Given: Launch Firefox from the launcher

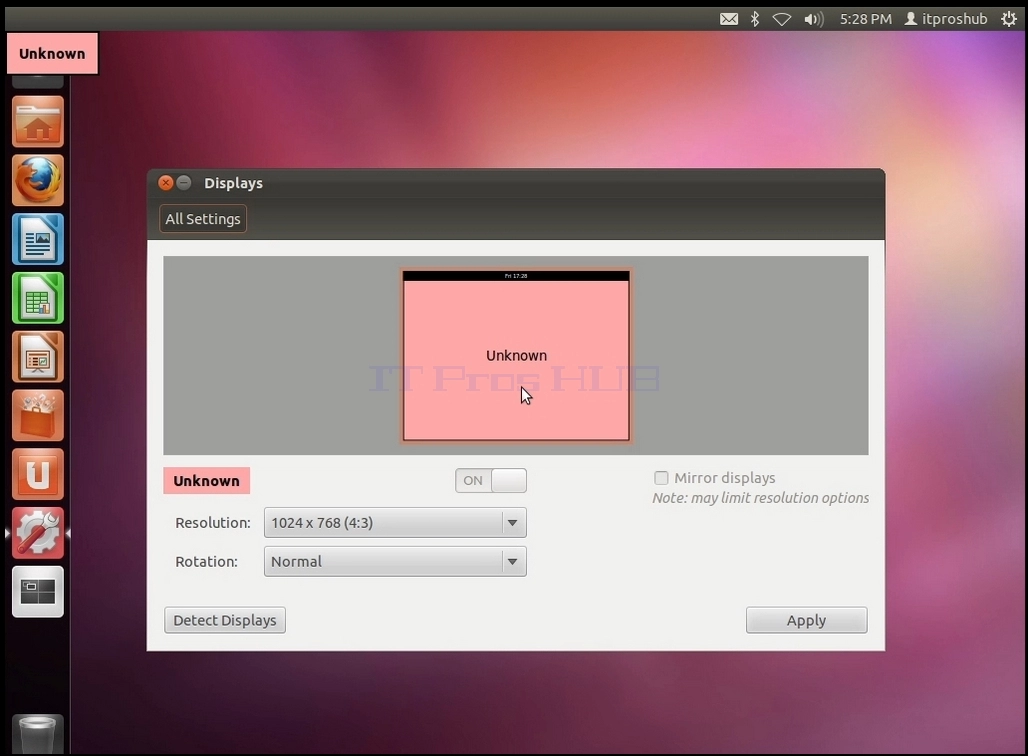Looking at the screenshot, I should point(38,180).
